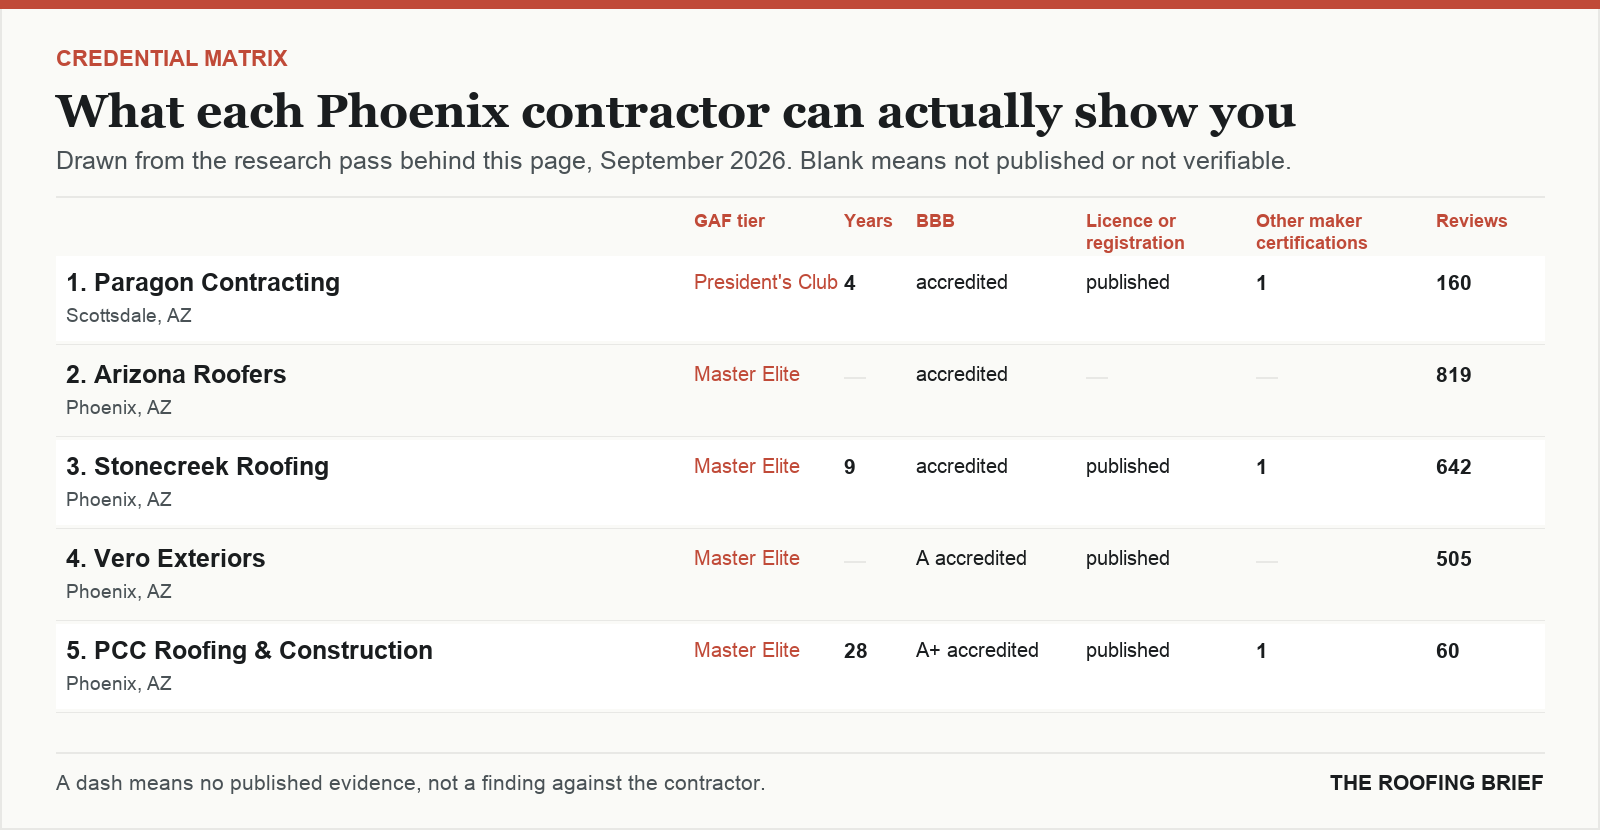
Task: Click the Paragon Contracting company name
Action: click(x=203, y=283)
